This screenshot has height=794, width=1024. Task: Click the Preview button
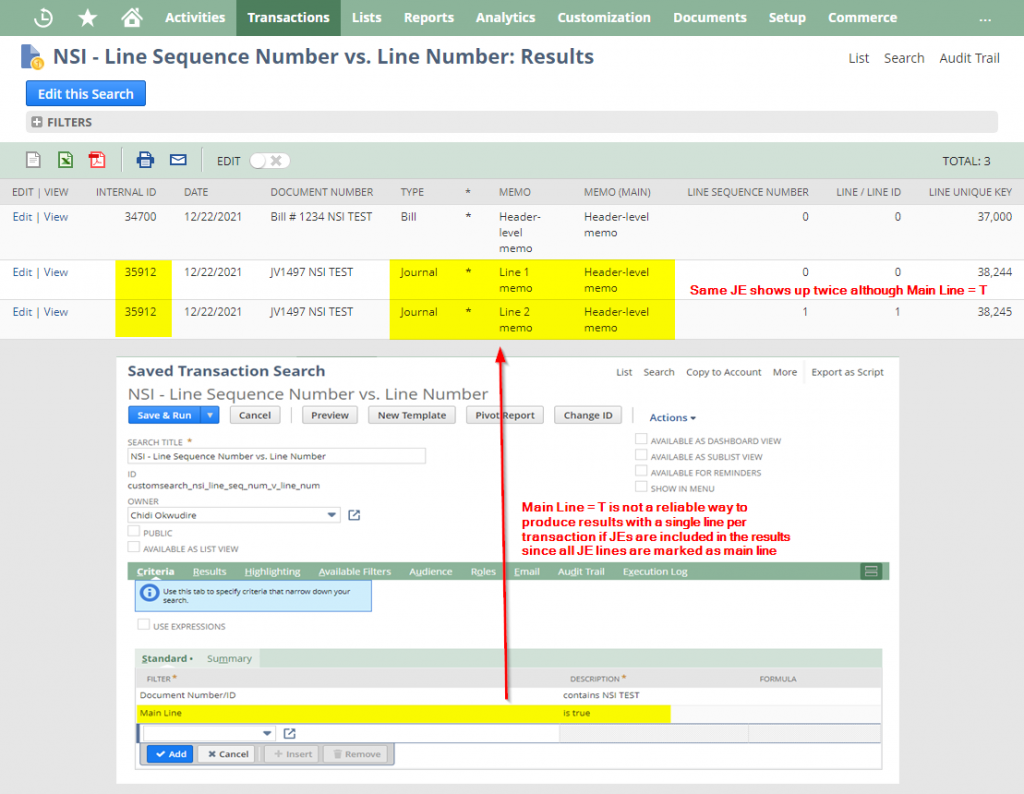[x=330, y=415]
